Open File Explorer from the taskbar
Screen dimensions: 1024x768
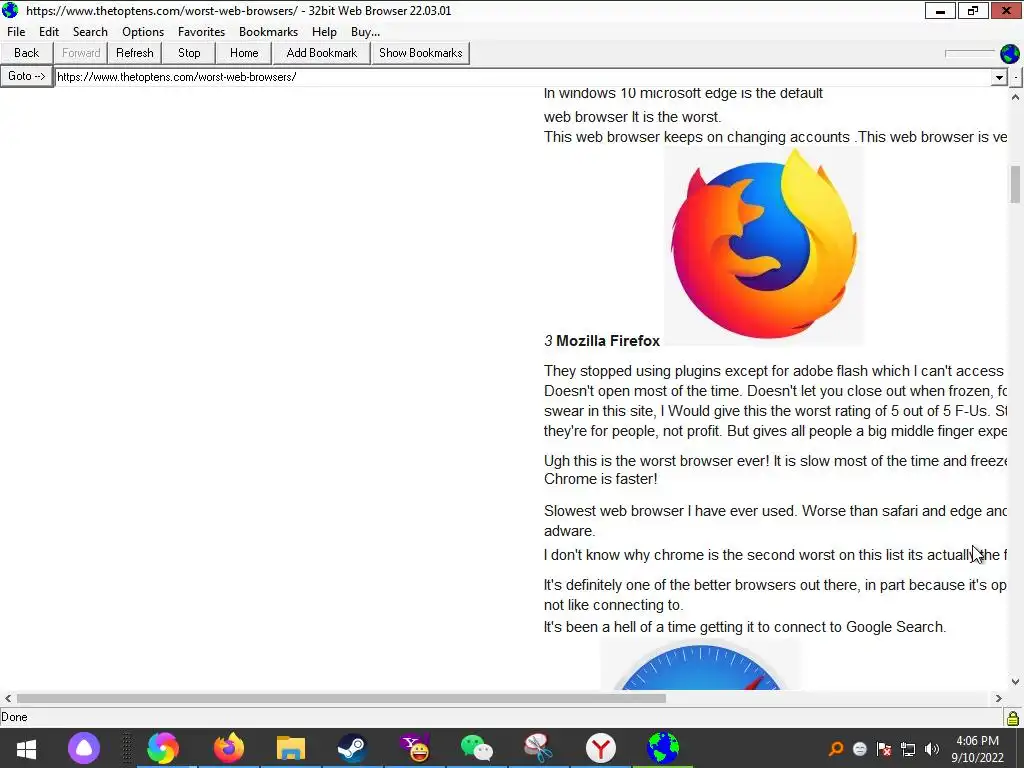[x=291, y=748]
